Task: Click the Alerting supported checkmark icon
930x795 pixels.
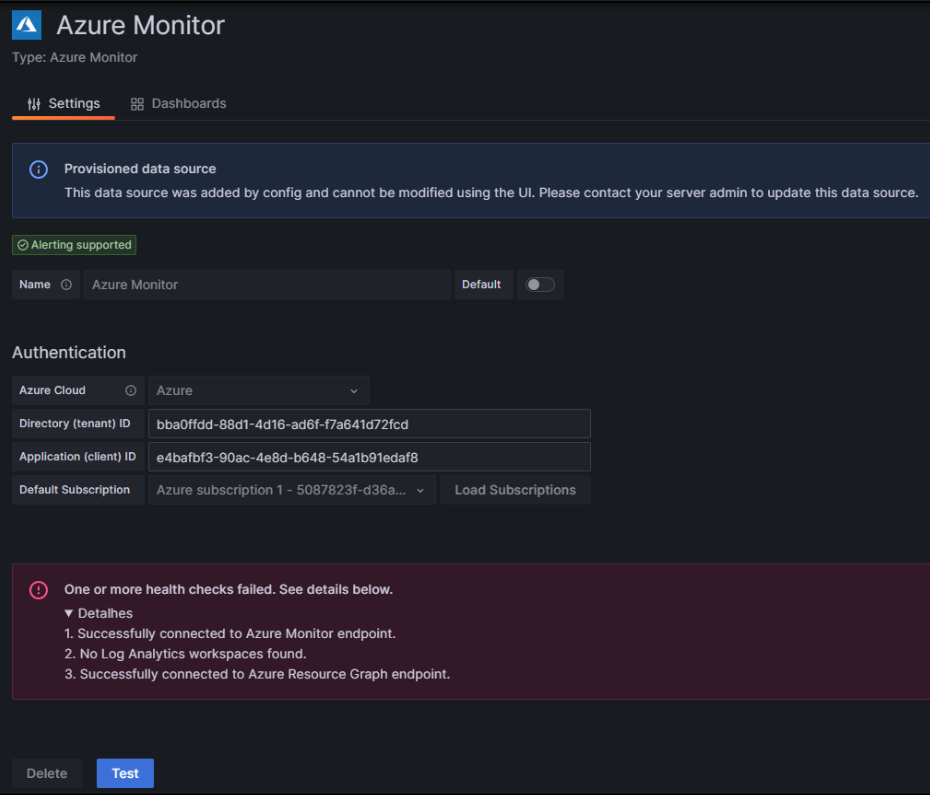Action: click(x=23, y=245)
